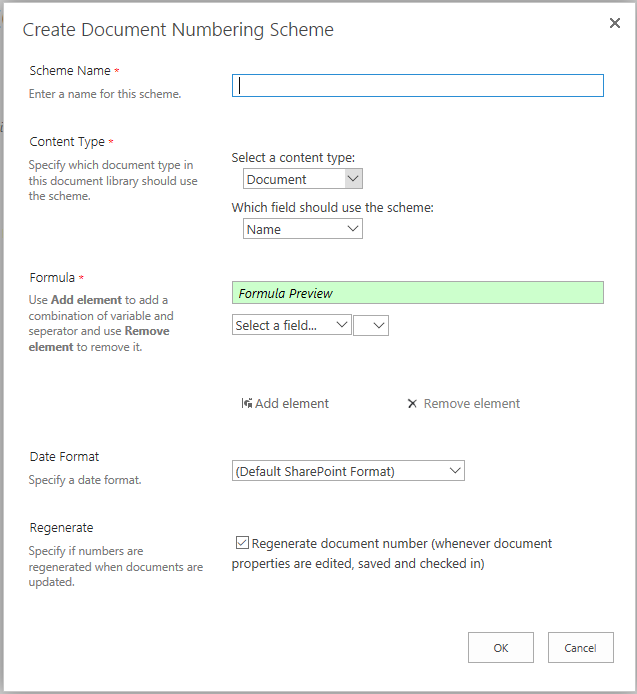This screenshot has width=637, height=694.
Task: Click the 'Enter a name for this scheme.' text
Action: pos(105,94)
